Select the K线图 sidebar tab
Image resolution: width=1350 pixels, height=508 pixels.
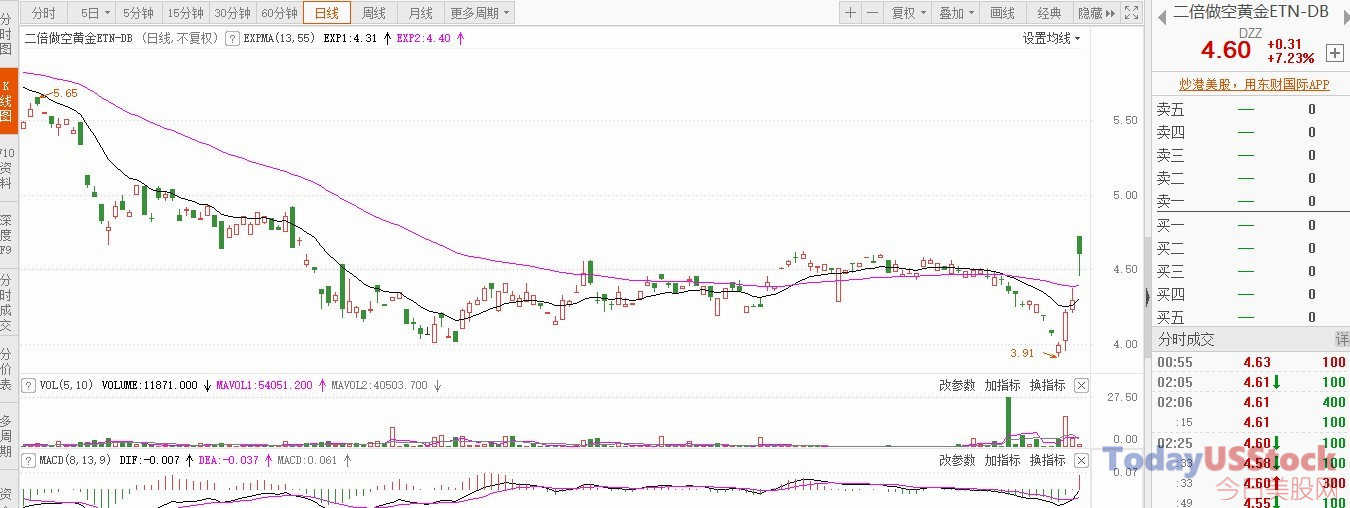pyautogui.click(x=8, y=101)
